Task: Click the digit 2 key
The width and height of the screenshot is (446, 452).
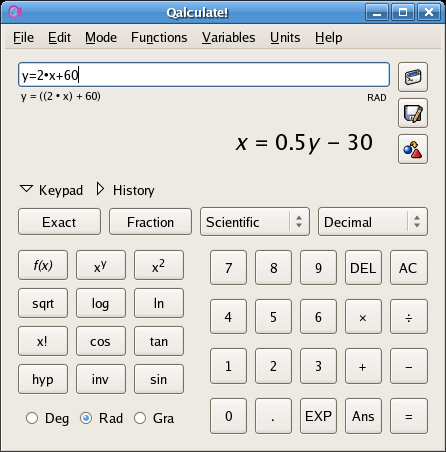Action: click(x=273, y=366)
